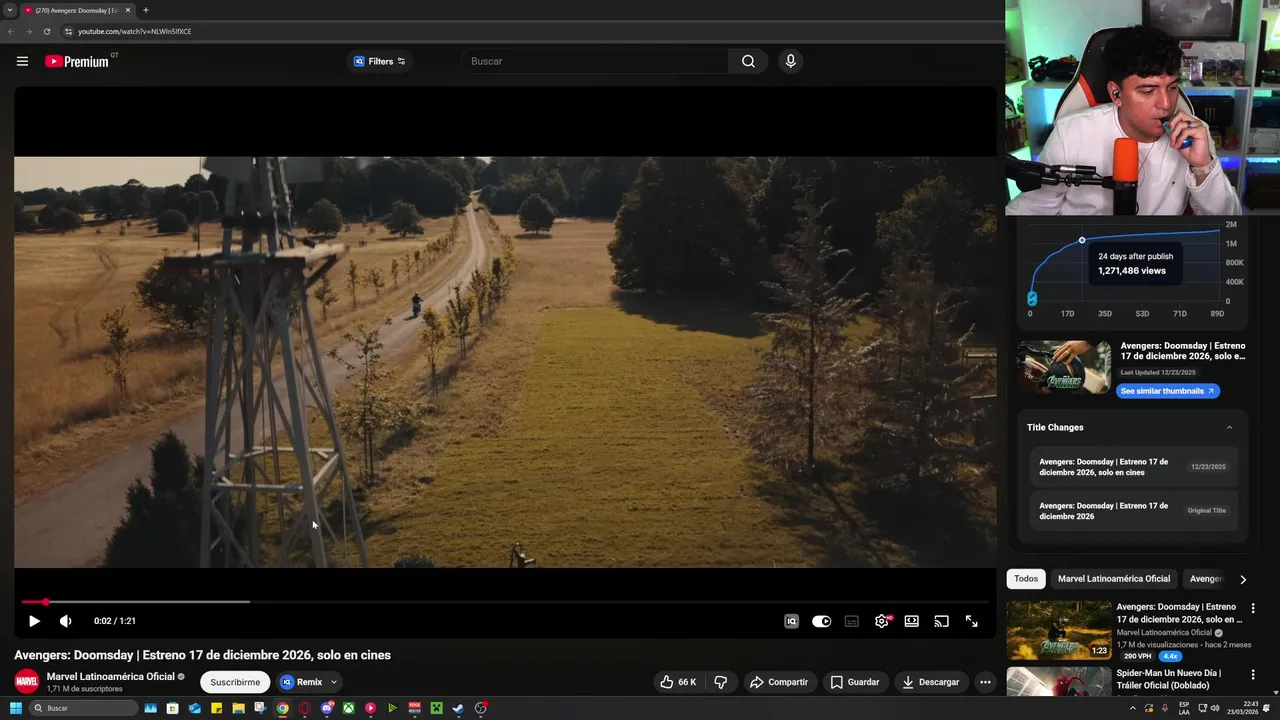Viewport: 1280px width, 720px height.
Task: Open the YouTube hamburger guide menu
Action: pos(22,61)
